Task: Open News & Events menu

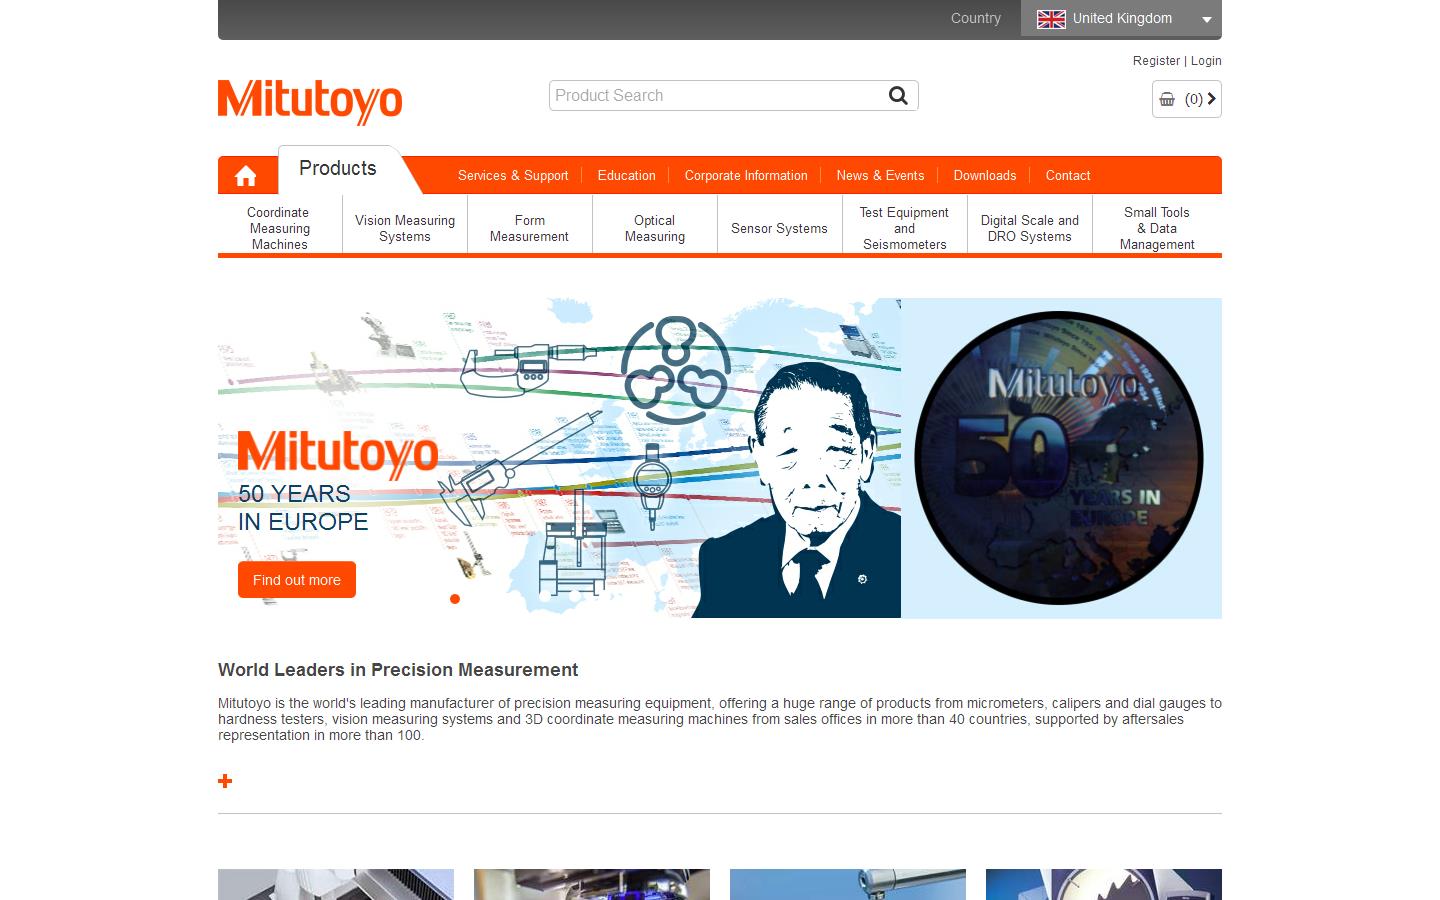Action: pyautogui.click(x=880, y=176)
